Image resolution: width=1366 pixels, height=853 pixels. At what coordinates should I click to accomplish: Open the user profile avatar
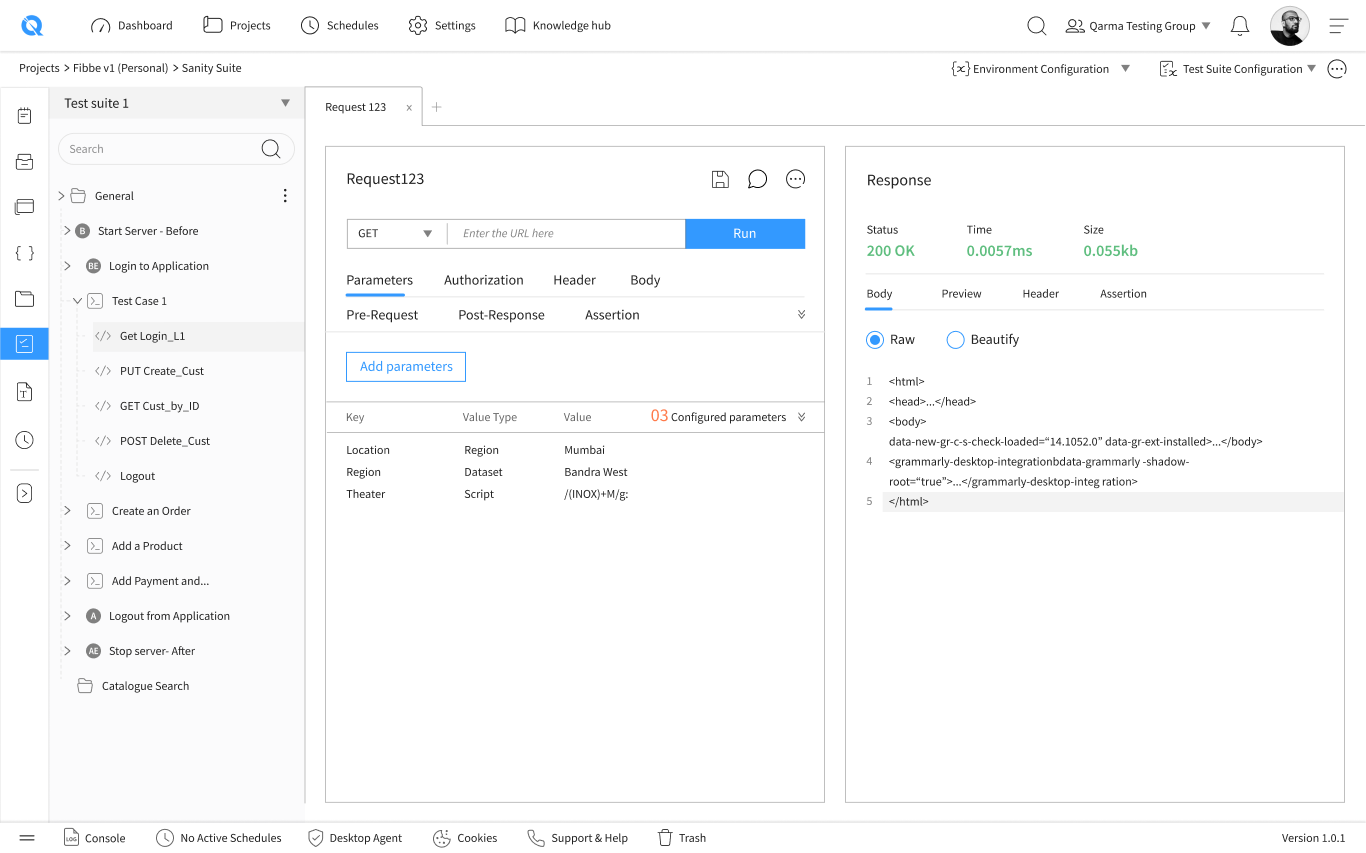(1289, 26)
